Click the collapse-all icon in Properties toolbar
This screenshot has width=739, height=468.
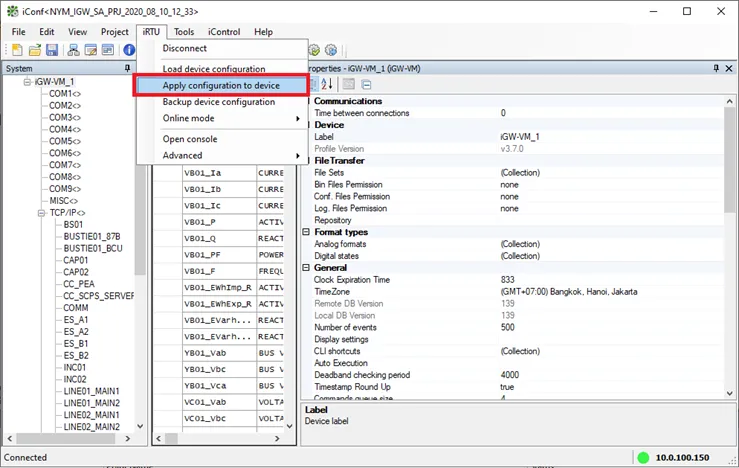(x=366, y=84)
